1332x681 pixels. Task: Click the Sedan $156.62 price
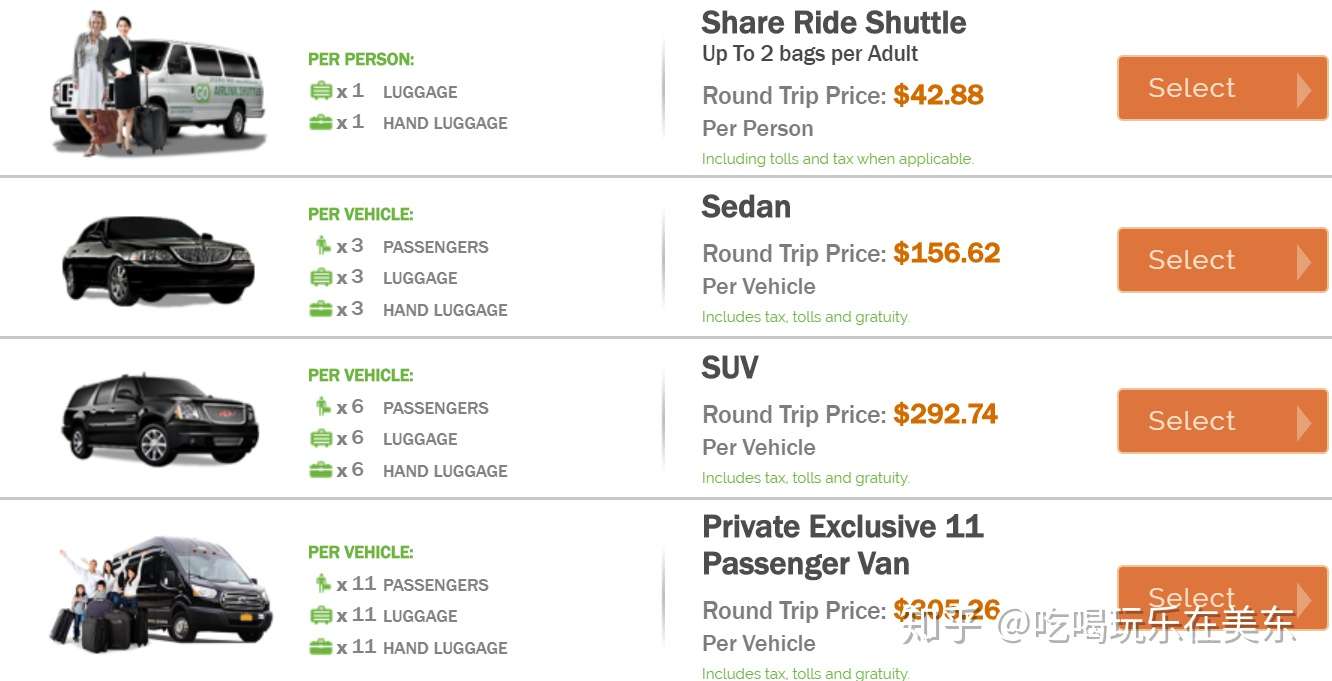[946, 253]
